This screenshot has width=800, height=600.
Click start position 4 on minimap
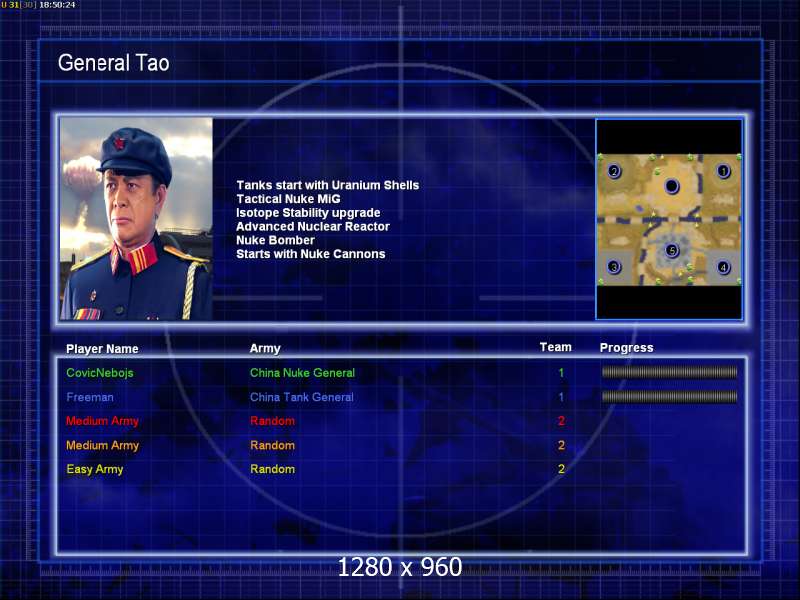(723, 267)
